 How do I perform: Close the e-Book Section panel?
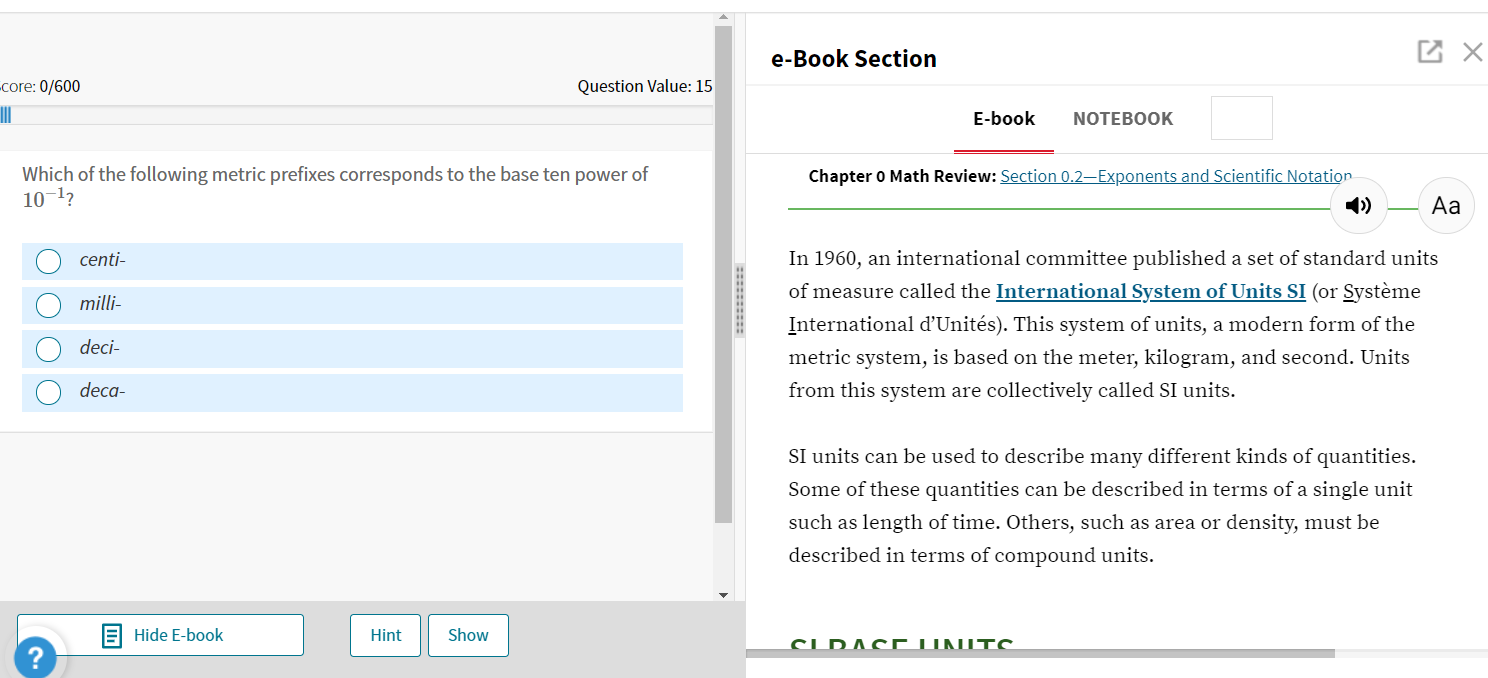(1472, 52)
